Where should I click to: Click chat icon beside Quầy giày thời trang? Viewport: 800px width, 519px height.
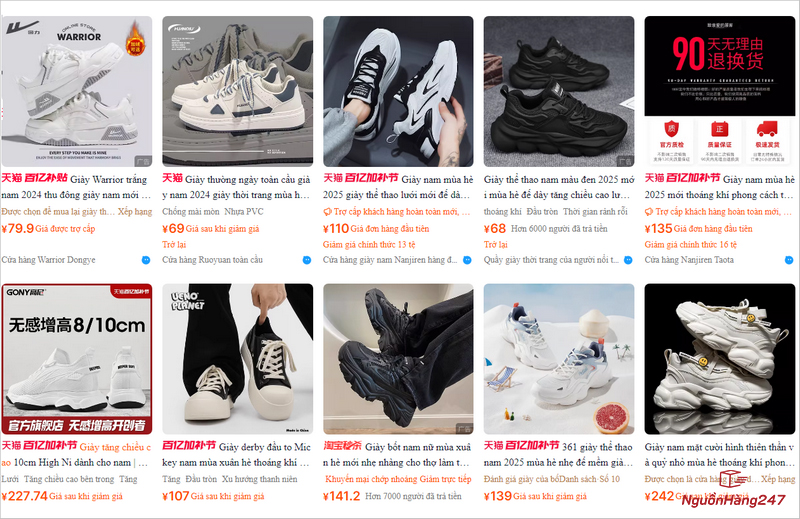tap(628, 260)
